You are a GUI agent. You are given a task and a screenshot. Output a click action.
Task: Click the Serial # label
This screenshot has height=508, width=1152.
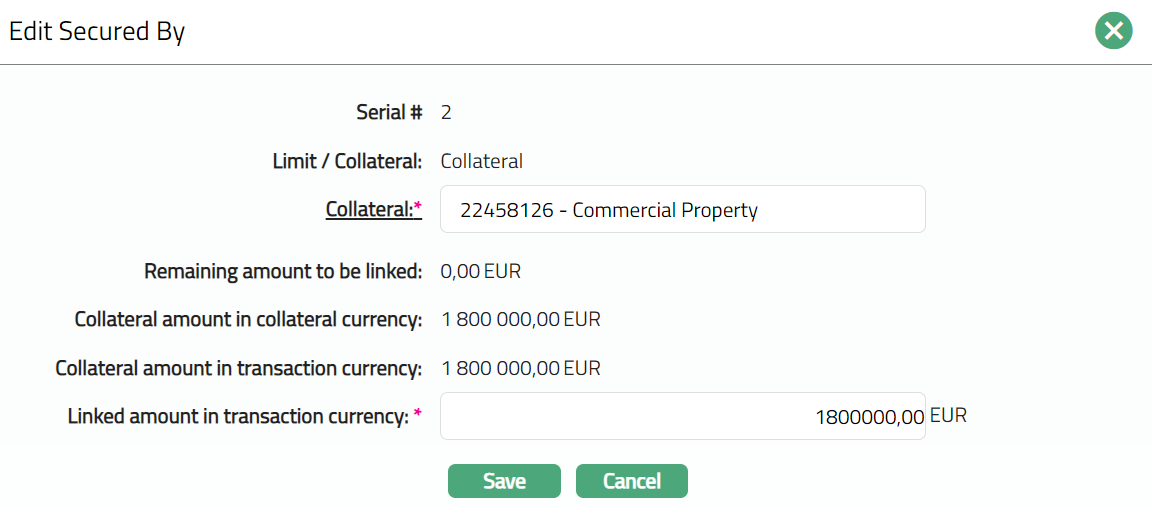coord(389,112)
